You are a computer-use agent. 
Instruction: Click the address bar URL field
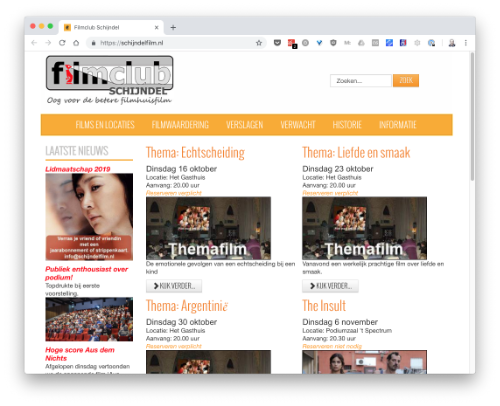click(177, 43)
